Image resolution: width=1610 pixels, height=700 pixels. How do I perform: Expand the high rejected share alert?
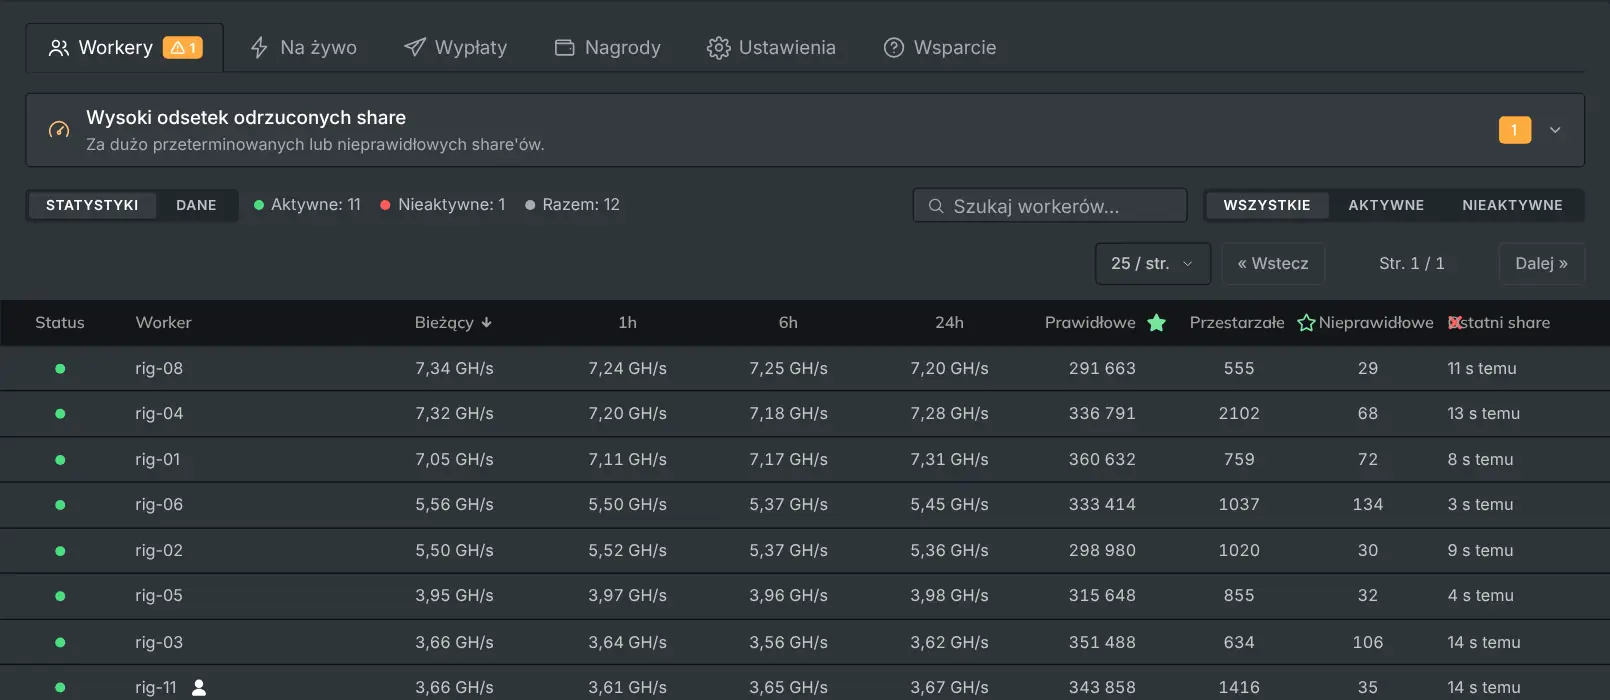click(x=1555, y=130)
